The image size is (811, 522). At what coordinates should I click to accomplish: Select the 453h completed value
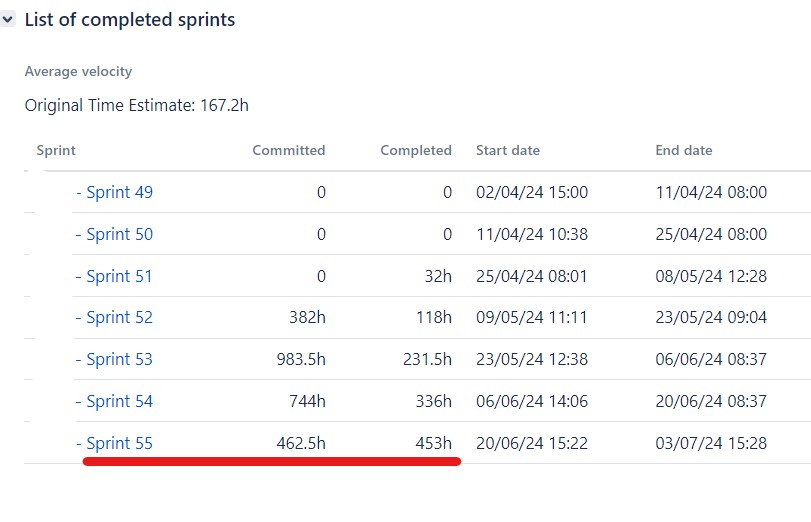(434, 443)
